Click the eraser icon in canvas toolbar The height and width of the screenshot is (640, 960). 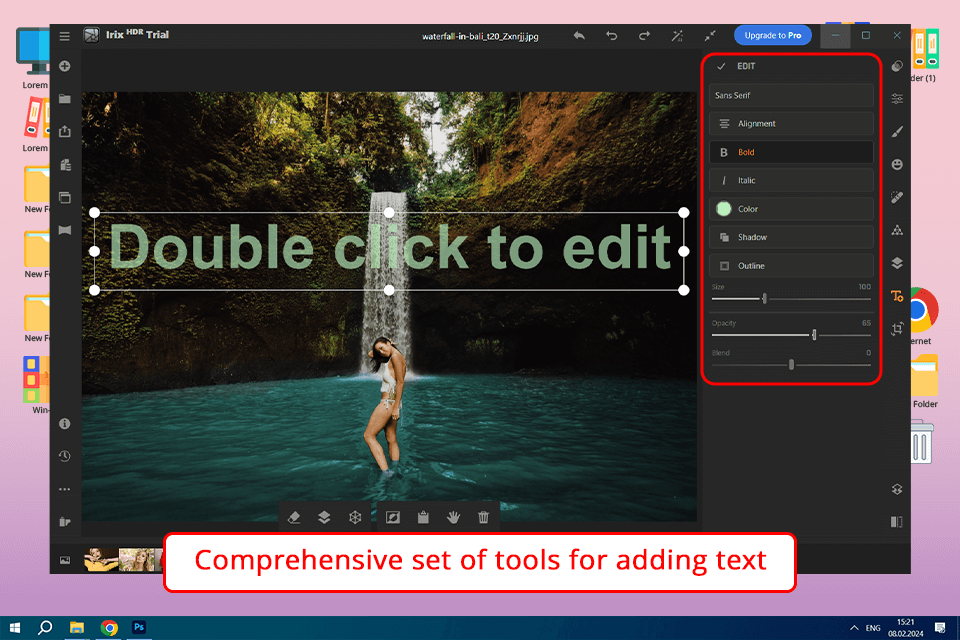294,518
